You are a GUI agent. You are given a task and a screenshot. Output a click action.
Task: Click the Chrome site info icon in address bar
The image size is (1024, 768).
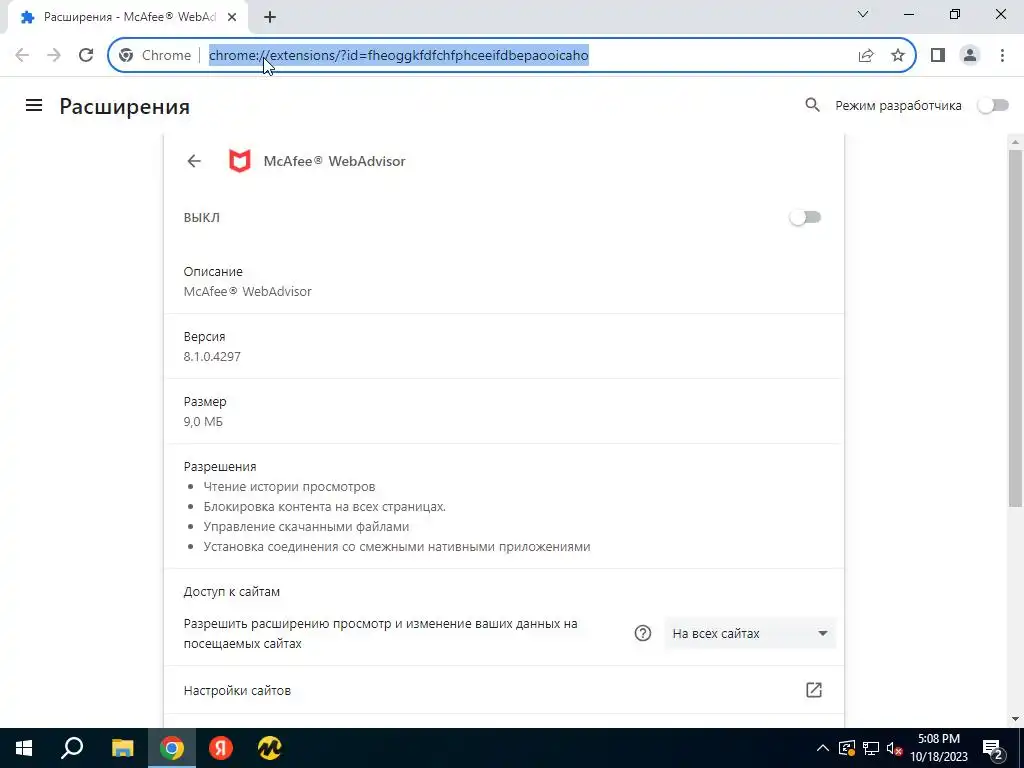point(126,55)
